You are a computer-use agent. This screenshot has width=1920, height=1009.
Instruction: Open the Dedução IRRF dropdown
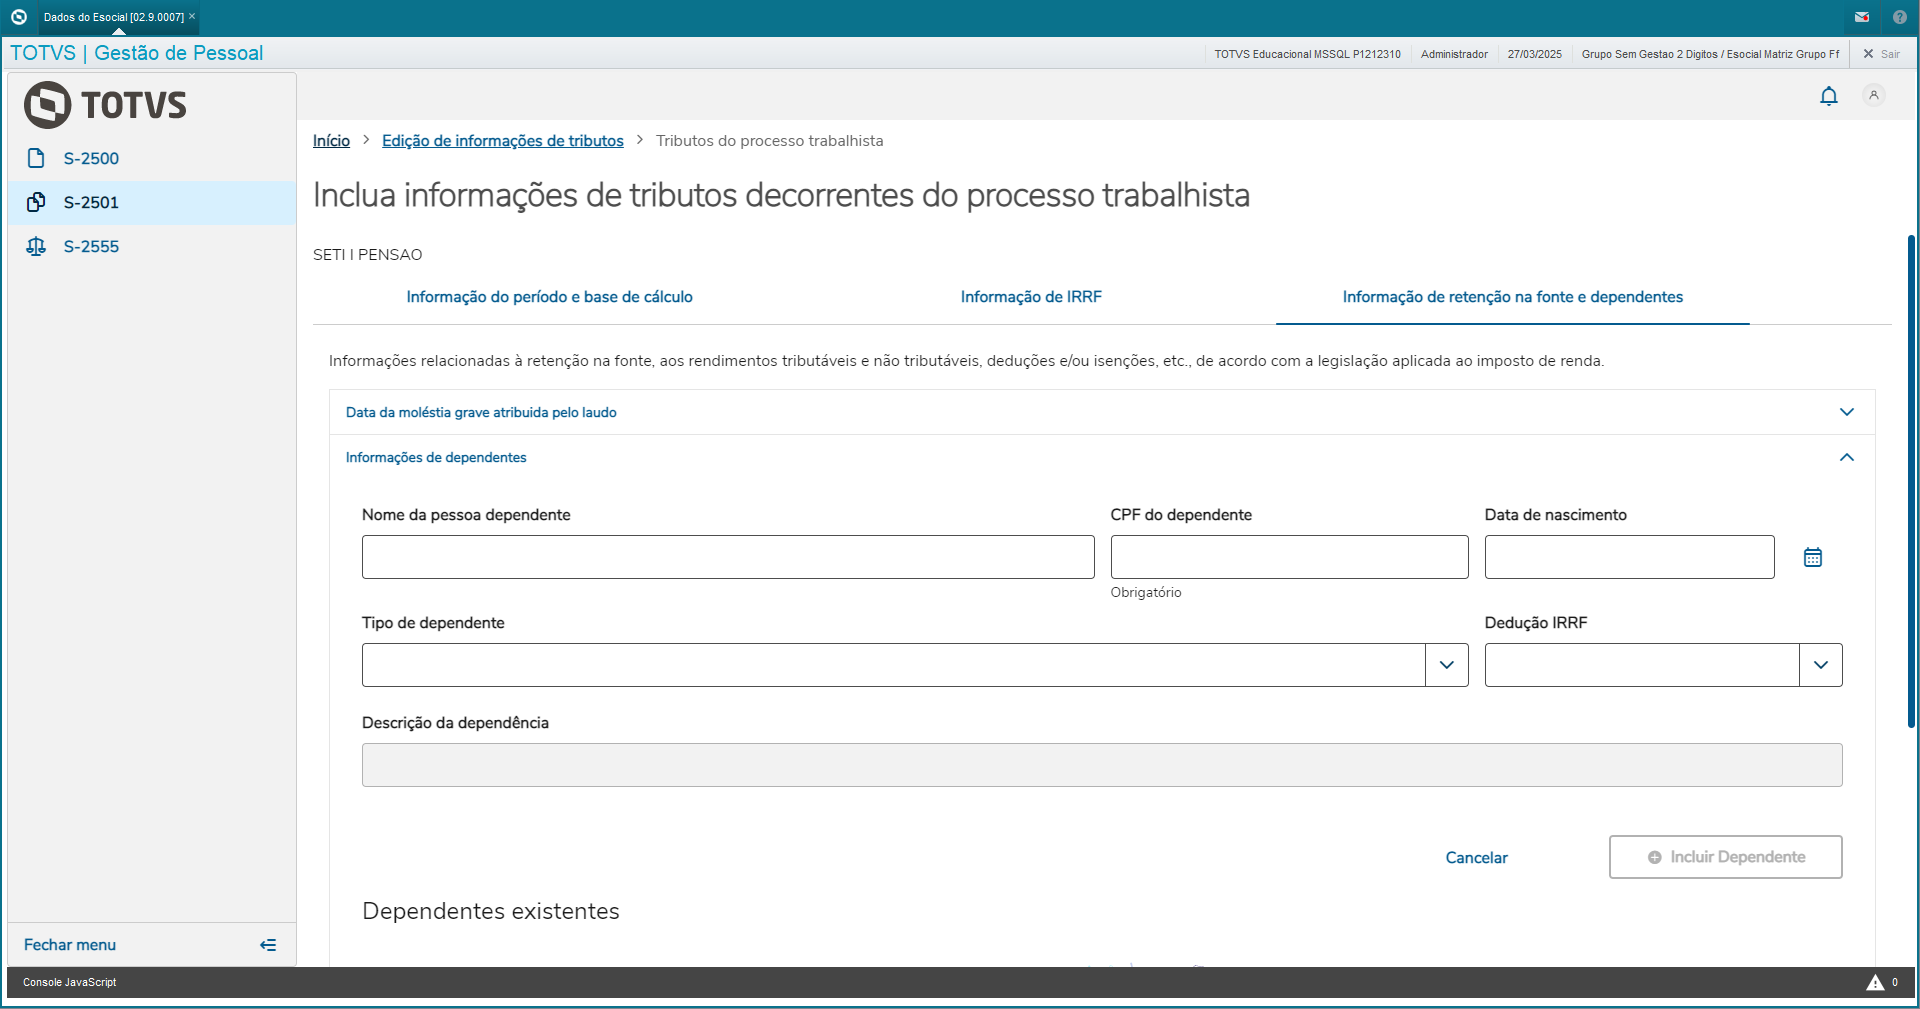coord(1820,665)
